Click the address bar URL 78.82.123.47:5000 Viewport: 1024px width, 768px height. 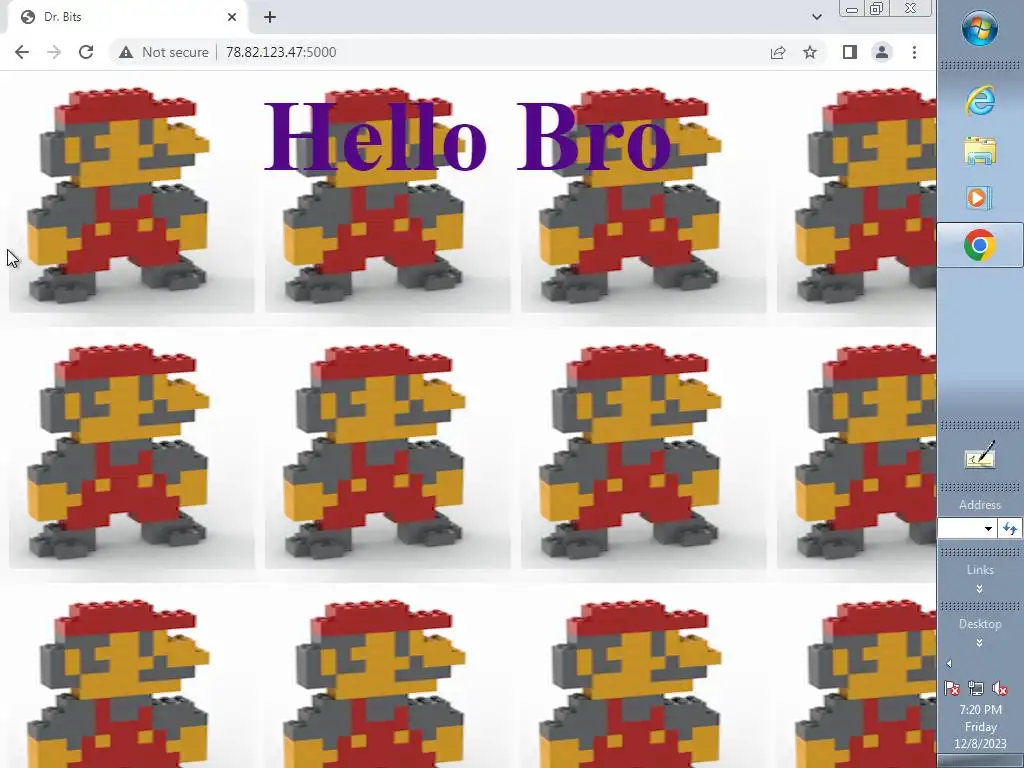[x=281, y=52]
